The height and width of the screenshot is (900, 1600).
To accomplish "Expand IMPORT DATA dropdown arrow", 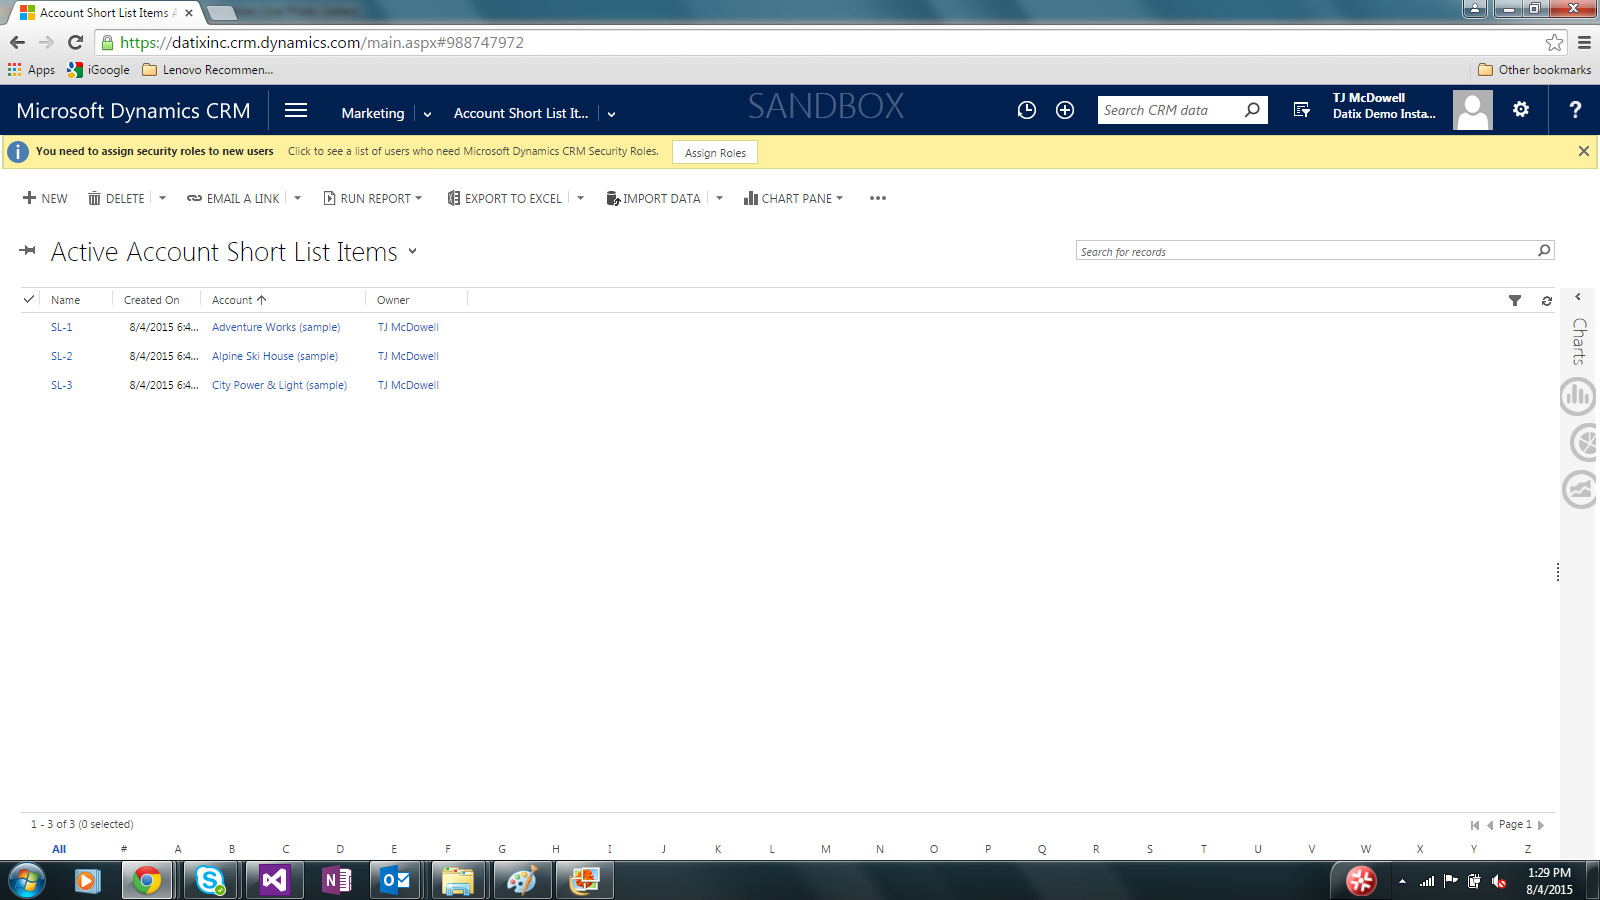I will [x=720, y=198].
